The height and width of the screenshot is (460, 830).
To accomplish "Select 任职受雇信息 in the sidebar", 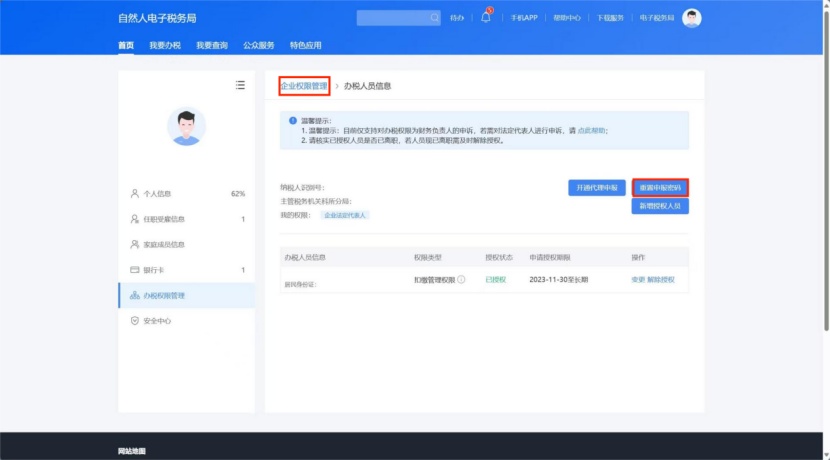I will tap(186, 219).
